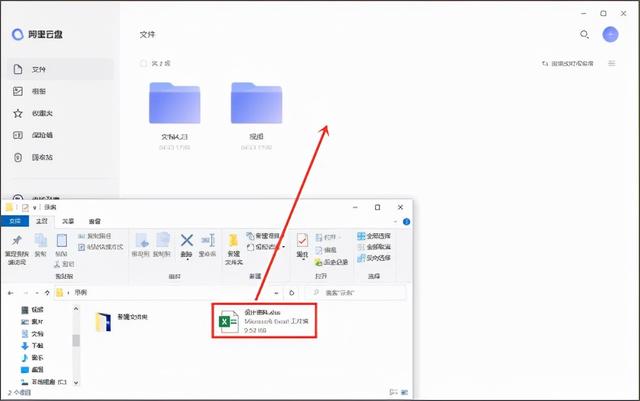Open the Explorer help question-mark icon
Screen dimensions: 640x401
point(407,221)
